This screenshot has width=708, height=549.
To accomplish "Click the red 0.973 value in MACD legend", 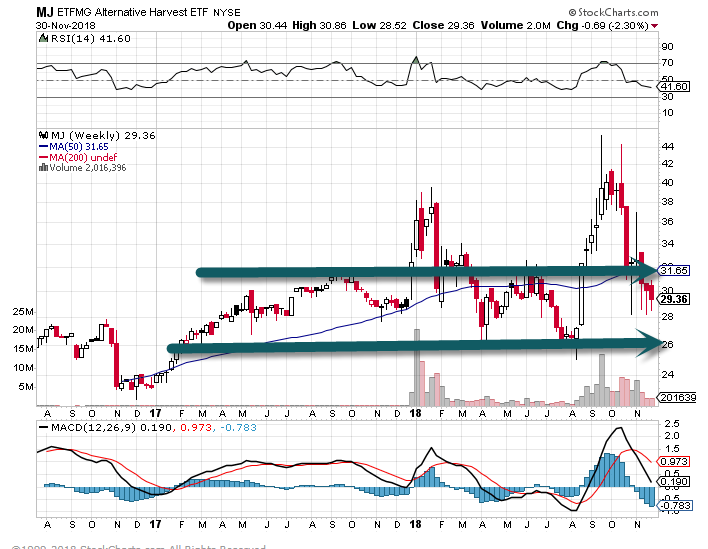I will 196,427.
